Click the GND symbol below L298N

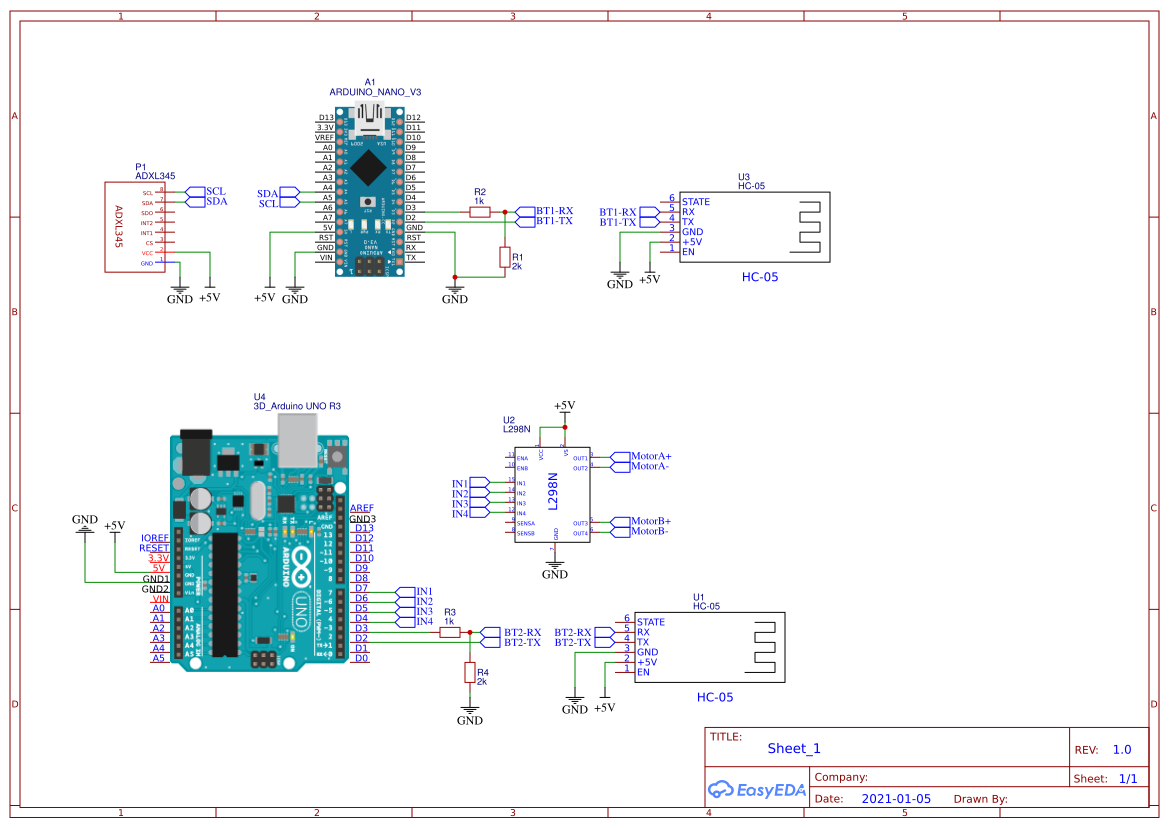554,570
